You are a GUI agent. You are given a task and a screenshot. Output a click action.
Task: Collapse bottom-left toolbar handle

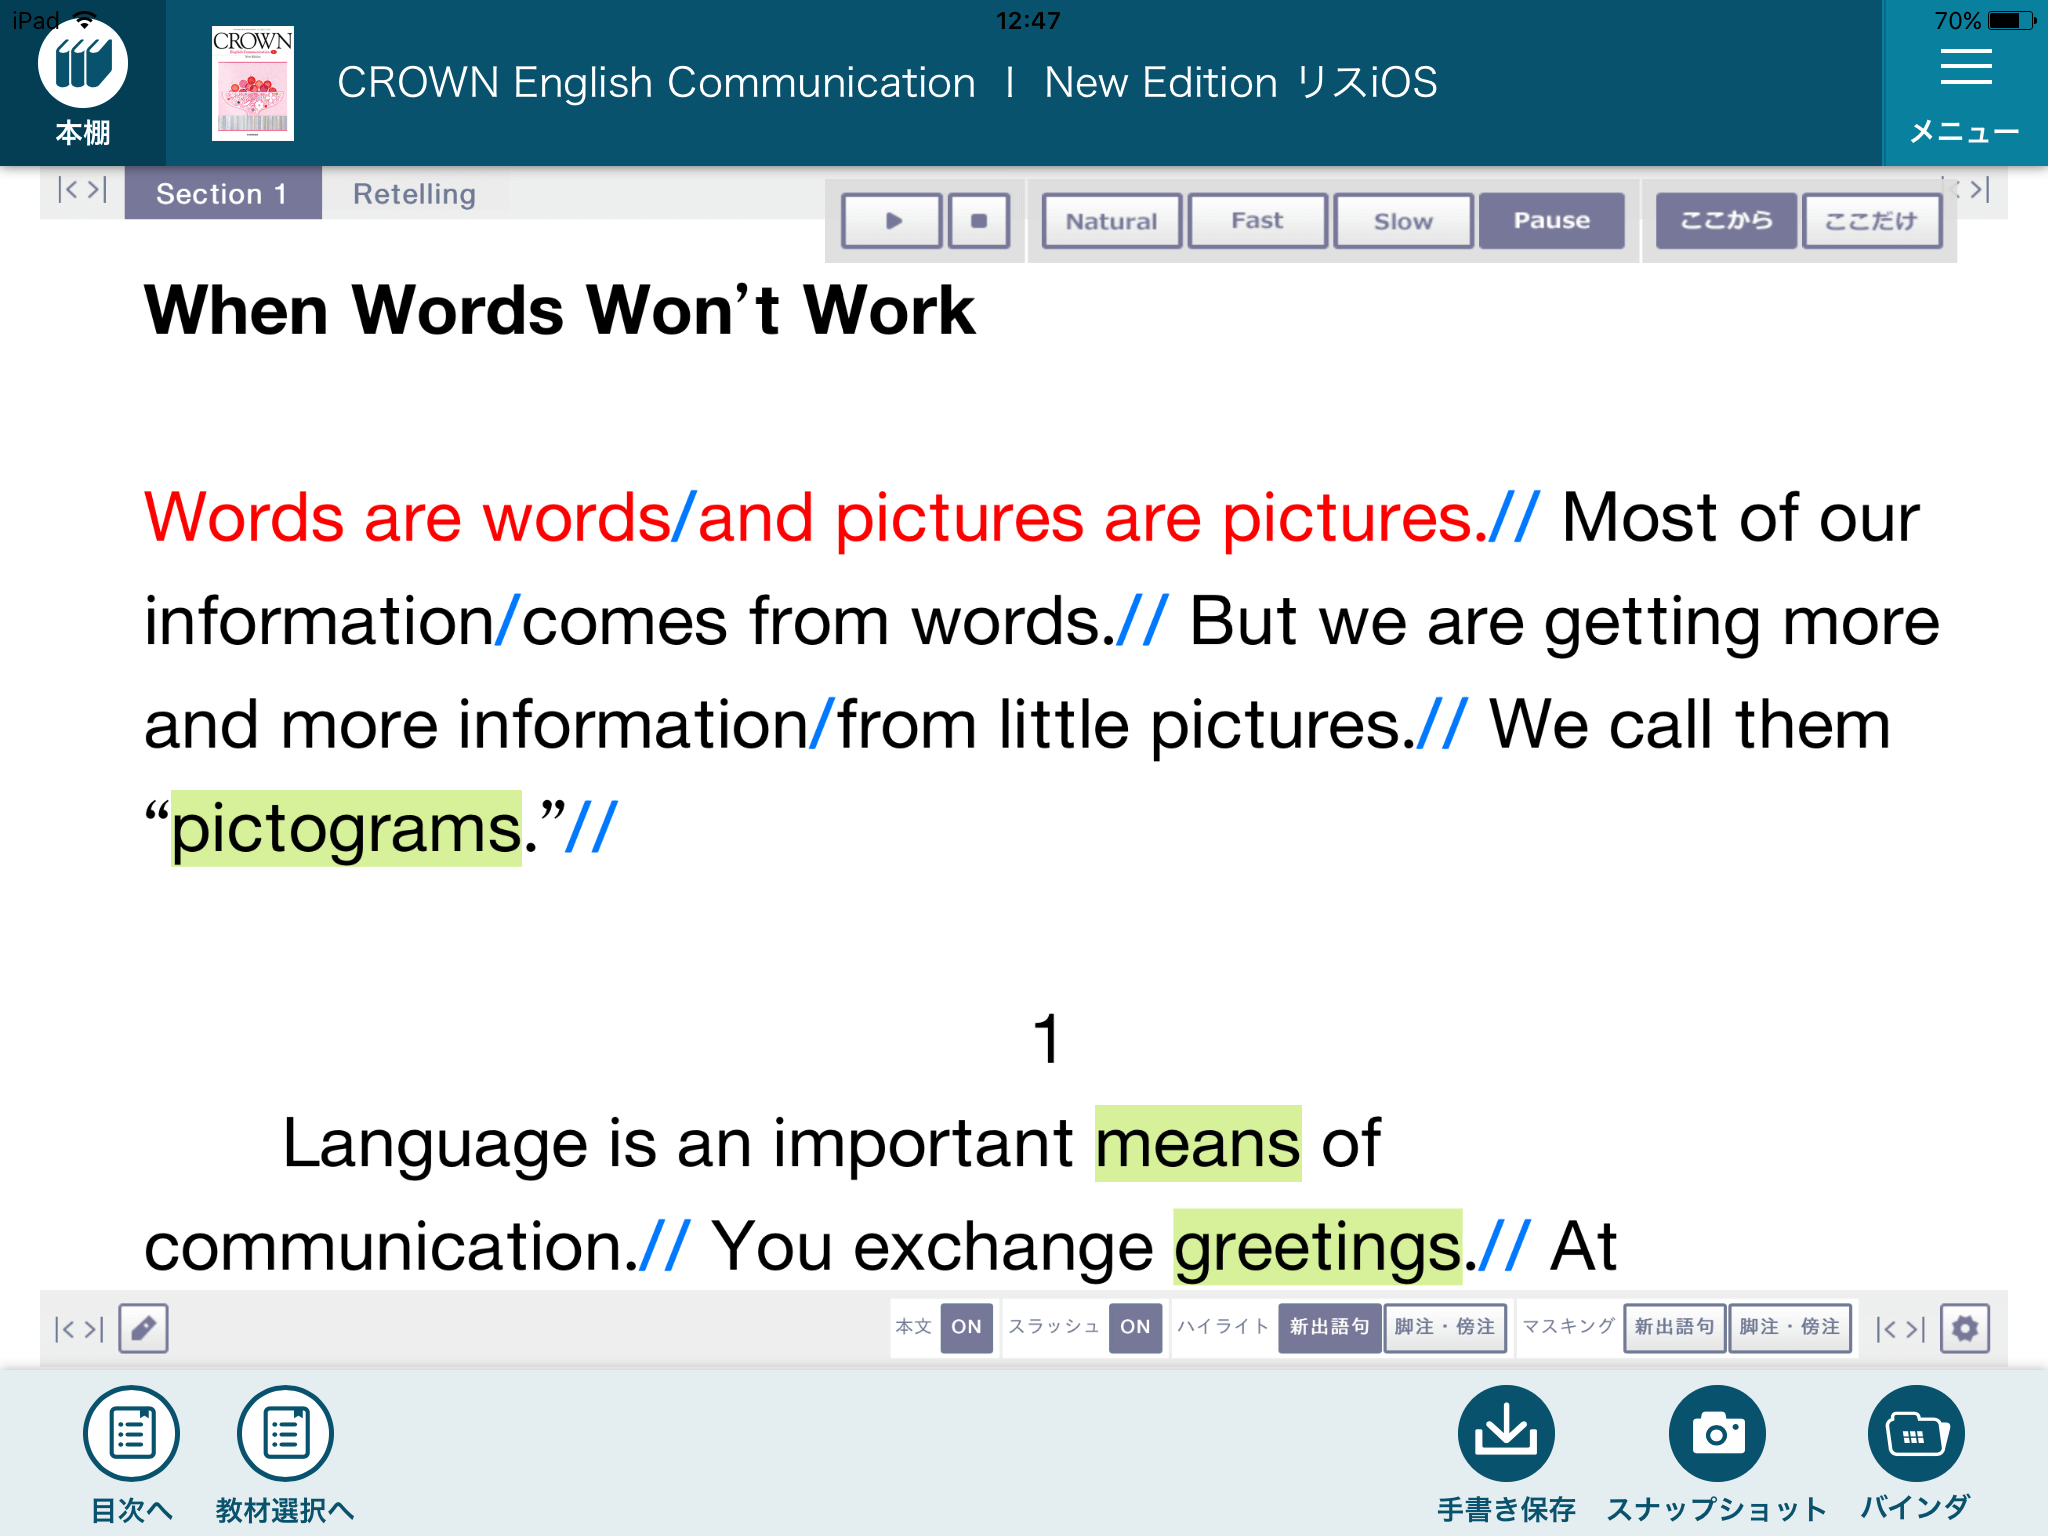[80, 1329]
